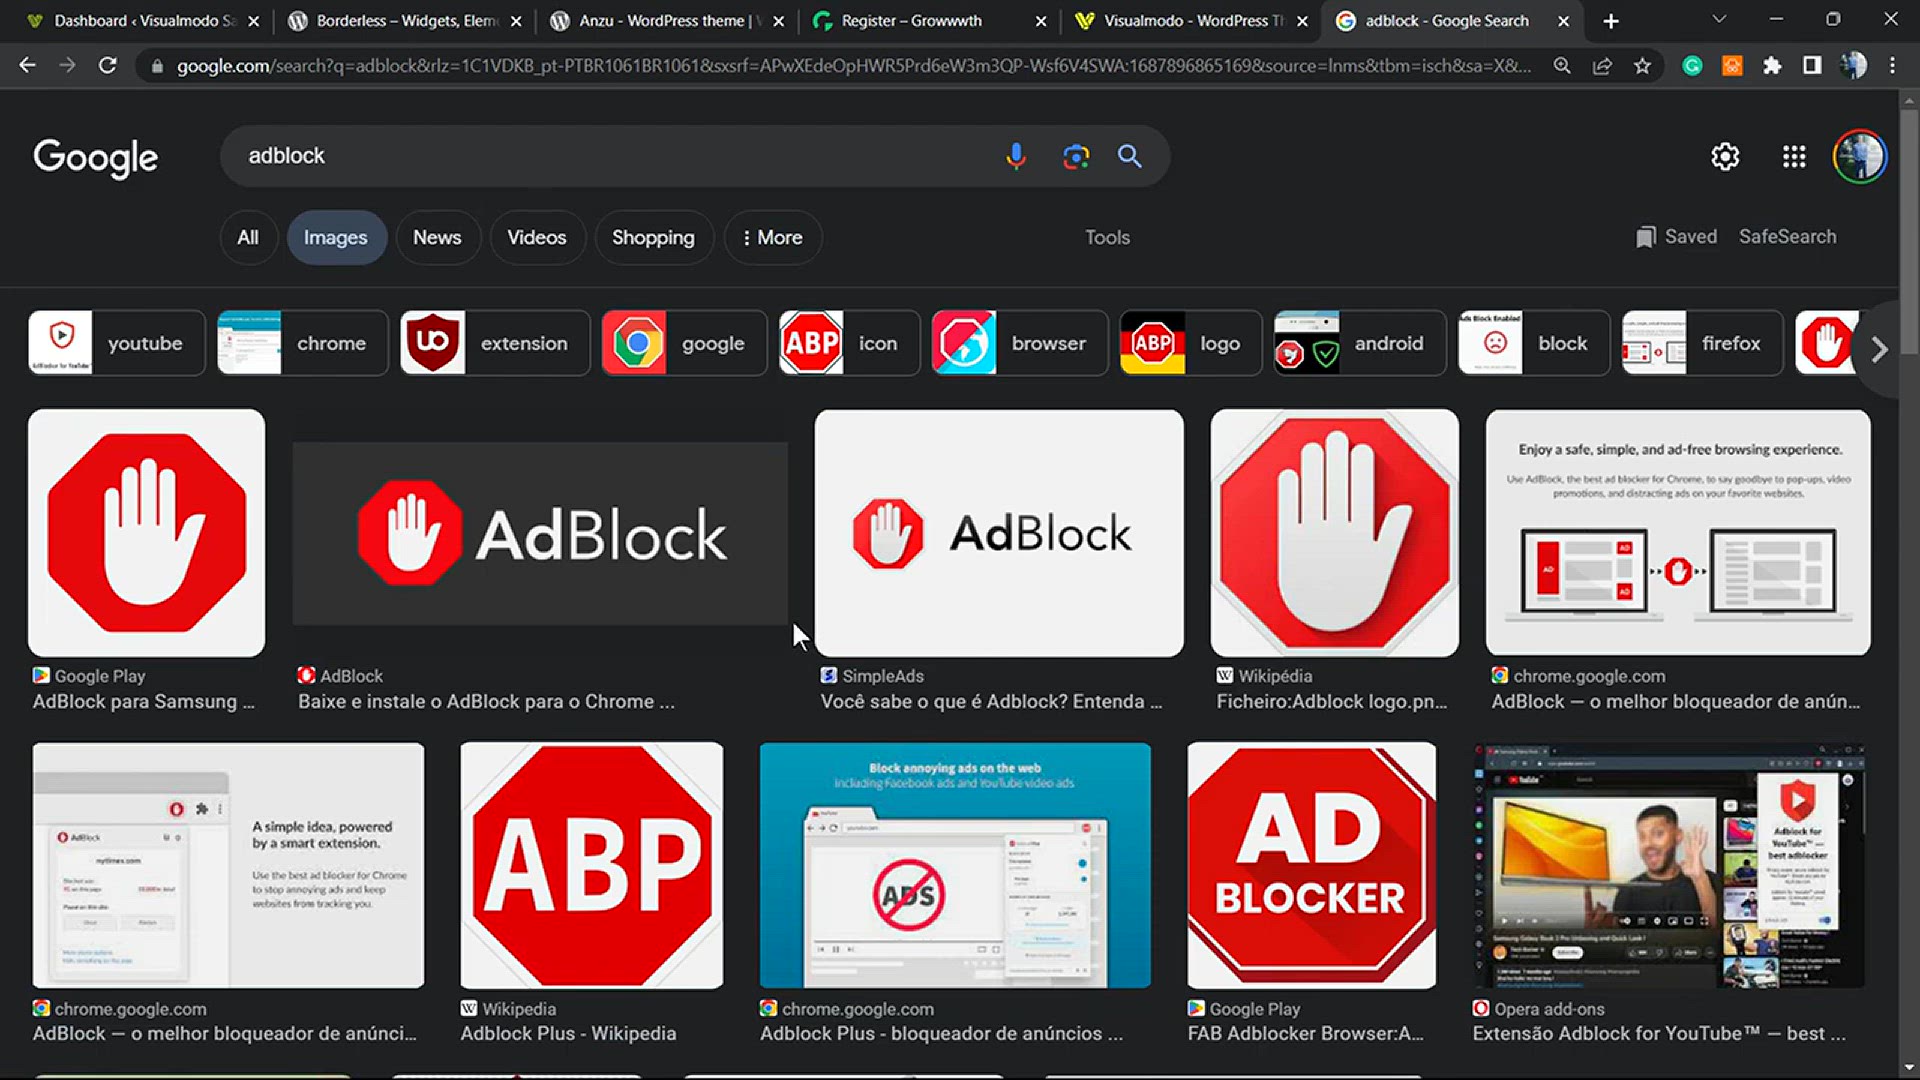
Task: Open a new browser tab
Action: point(1610,21)
